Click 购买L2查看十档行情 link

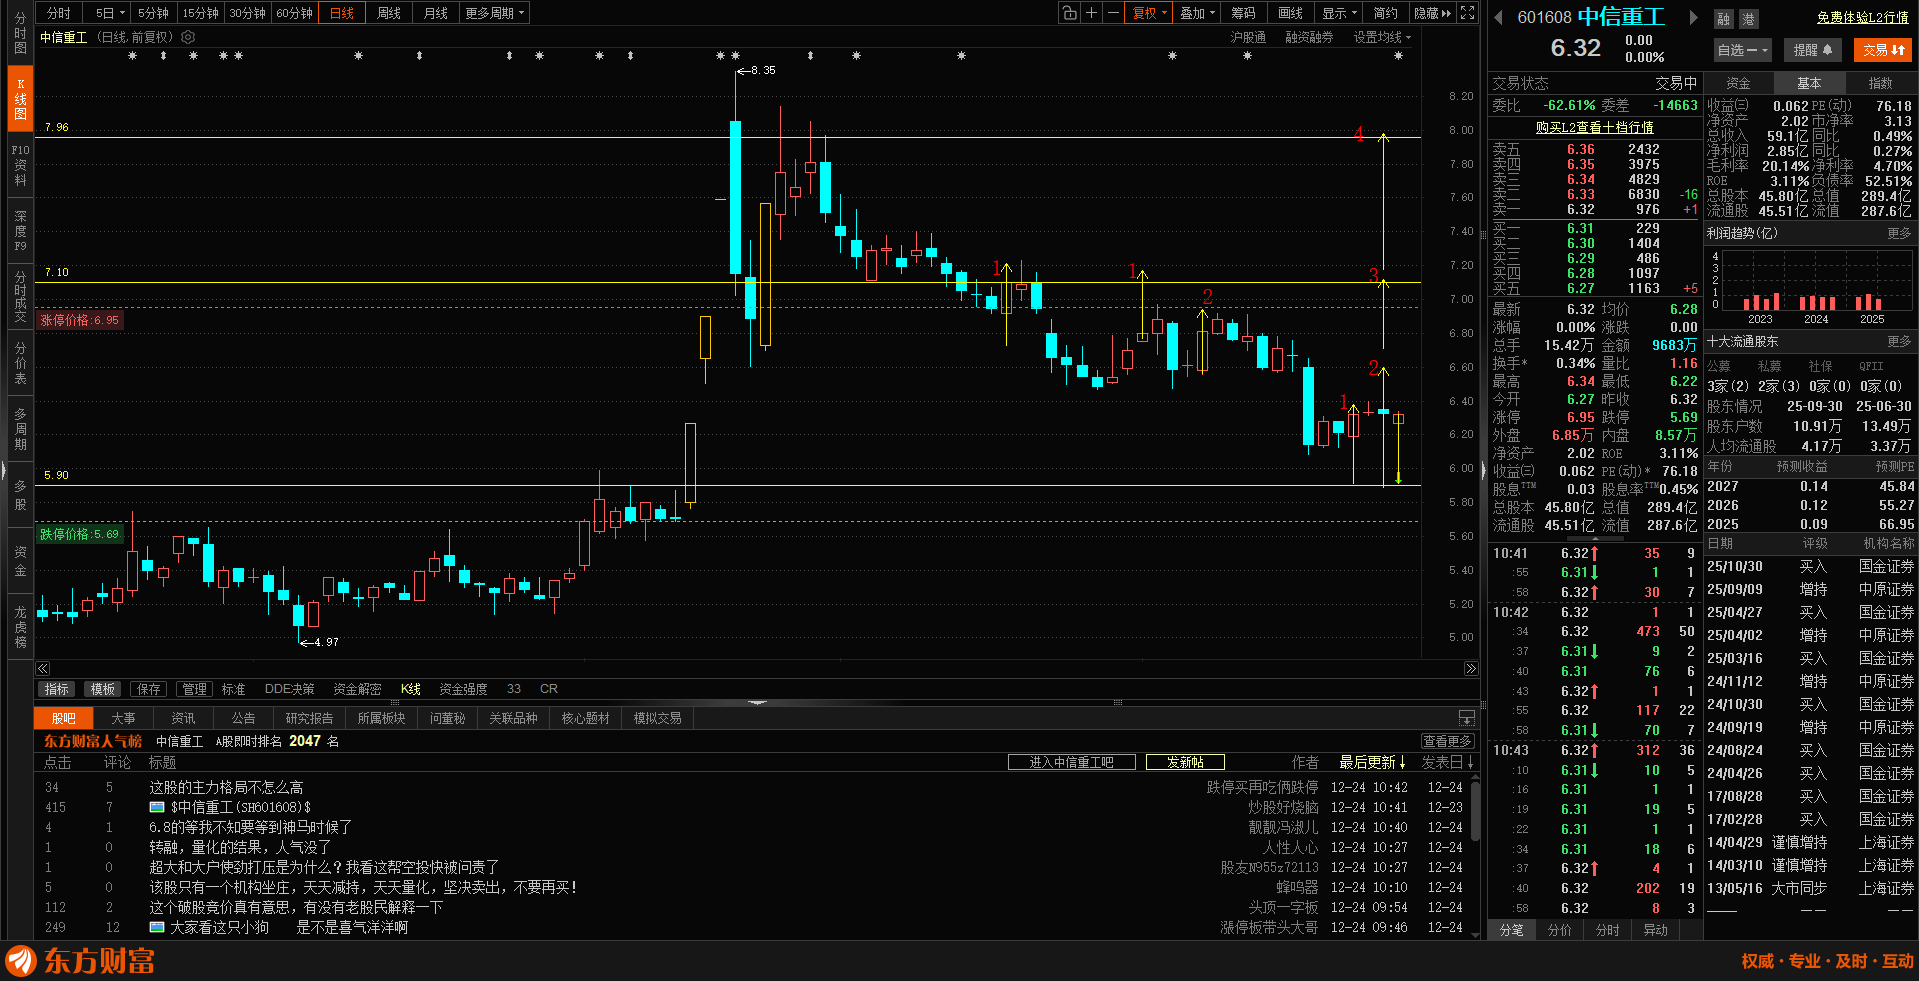click(x=1594, y=128)
